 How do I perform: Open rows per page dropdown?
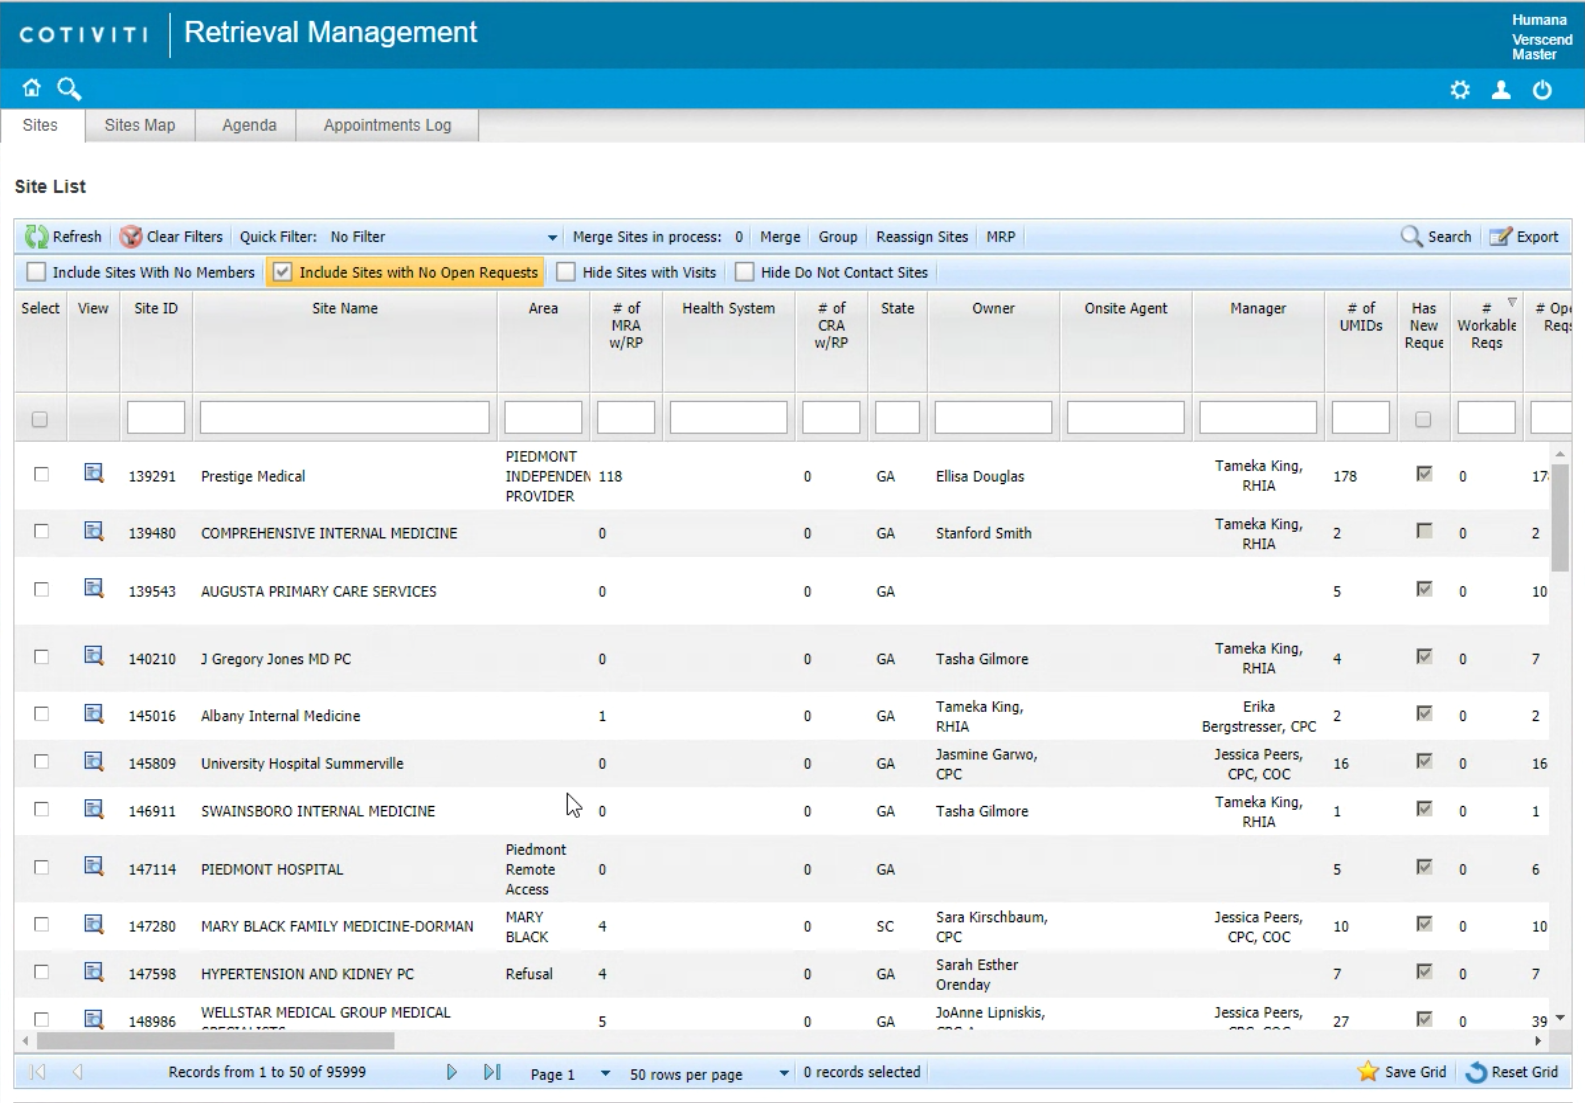tap(784, 1074)
